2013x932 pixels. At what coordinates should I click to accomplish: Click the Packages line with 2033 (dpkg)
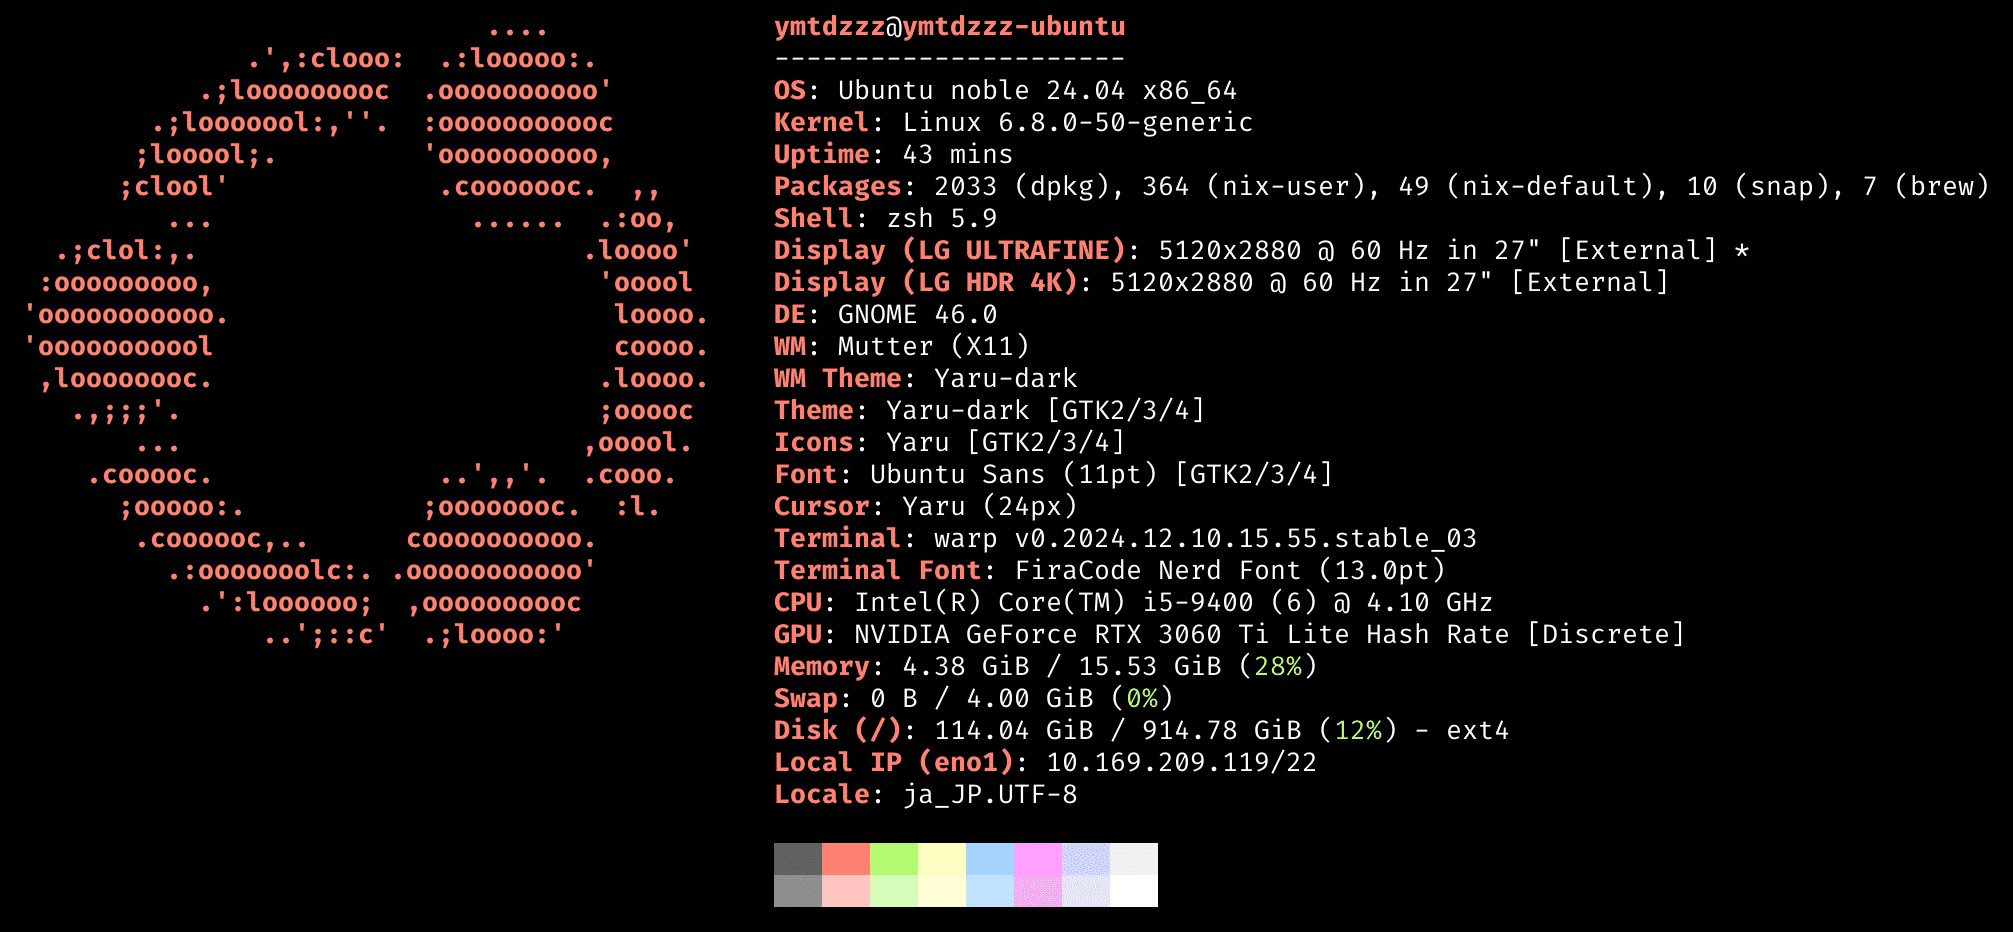point(1381,187)
